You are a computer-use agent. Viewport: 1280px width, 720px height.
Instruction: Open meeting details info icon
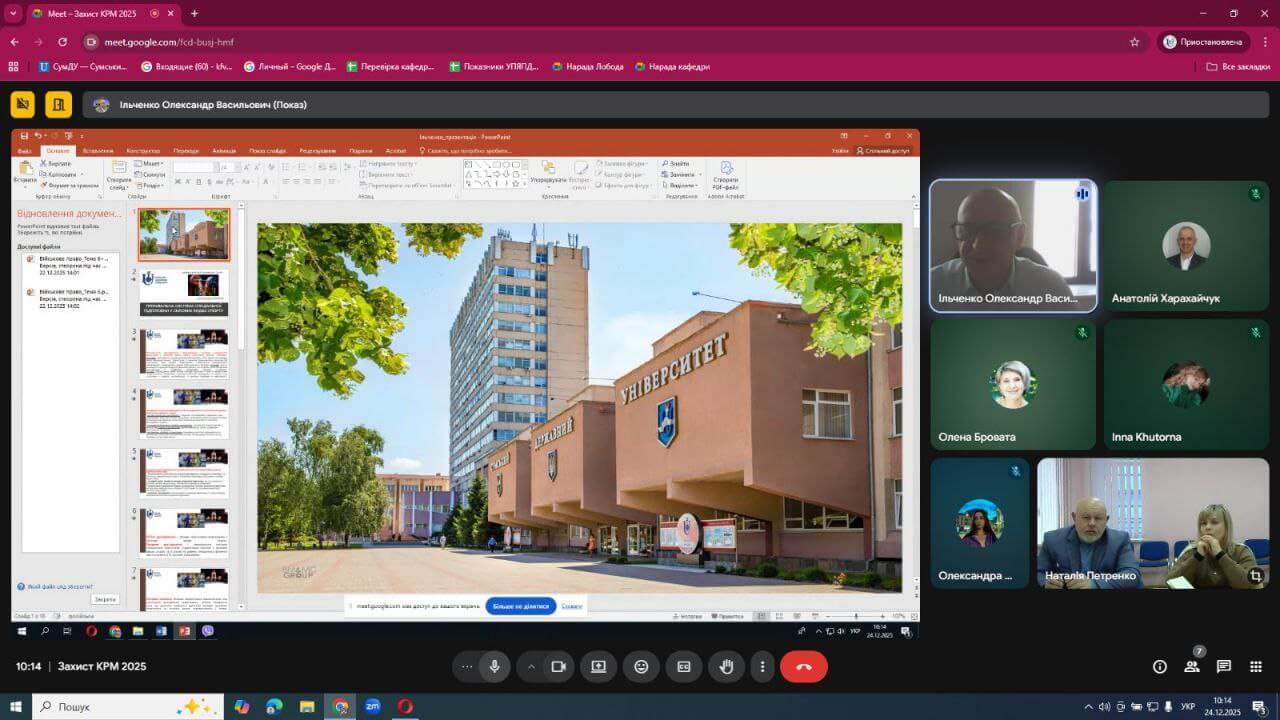(1160, 667)
